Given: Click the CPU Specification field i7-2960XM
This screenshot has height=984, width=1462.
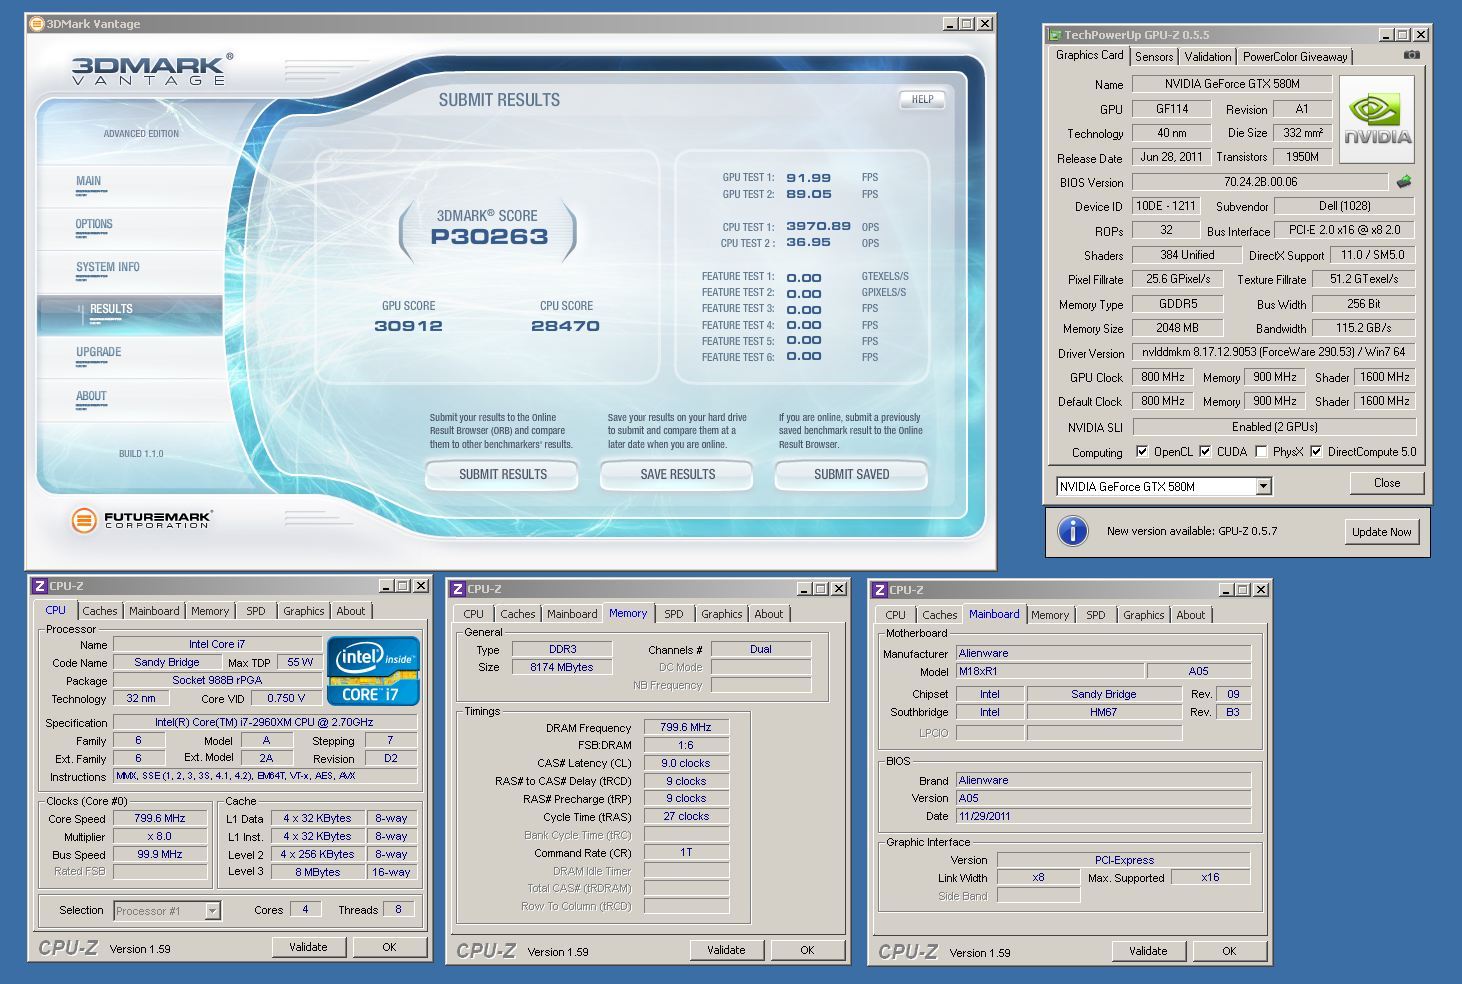Looking at the screenshot, I should (264, 722).
